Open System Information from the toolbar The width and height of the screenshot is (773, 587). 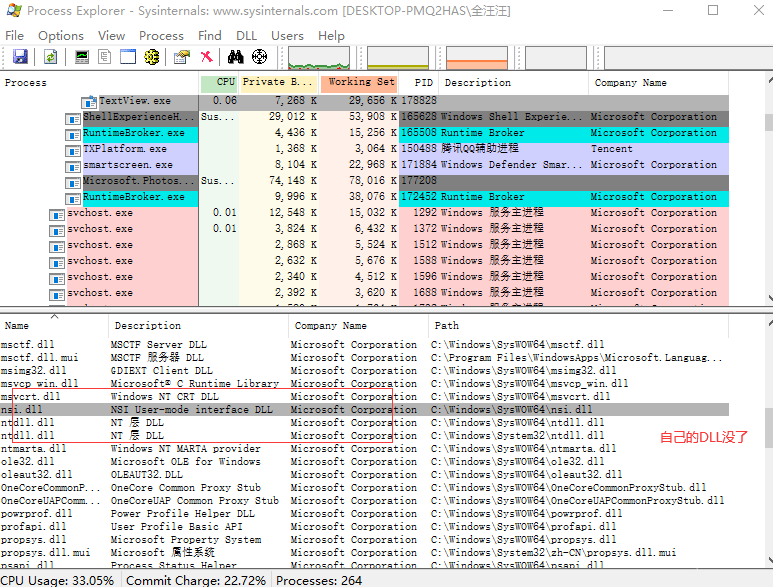[82, 57]
